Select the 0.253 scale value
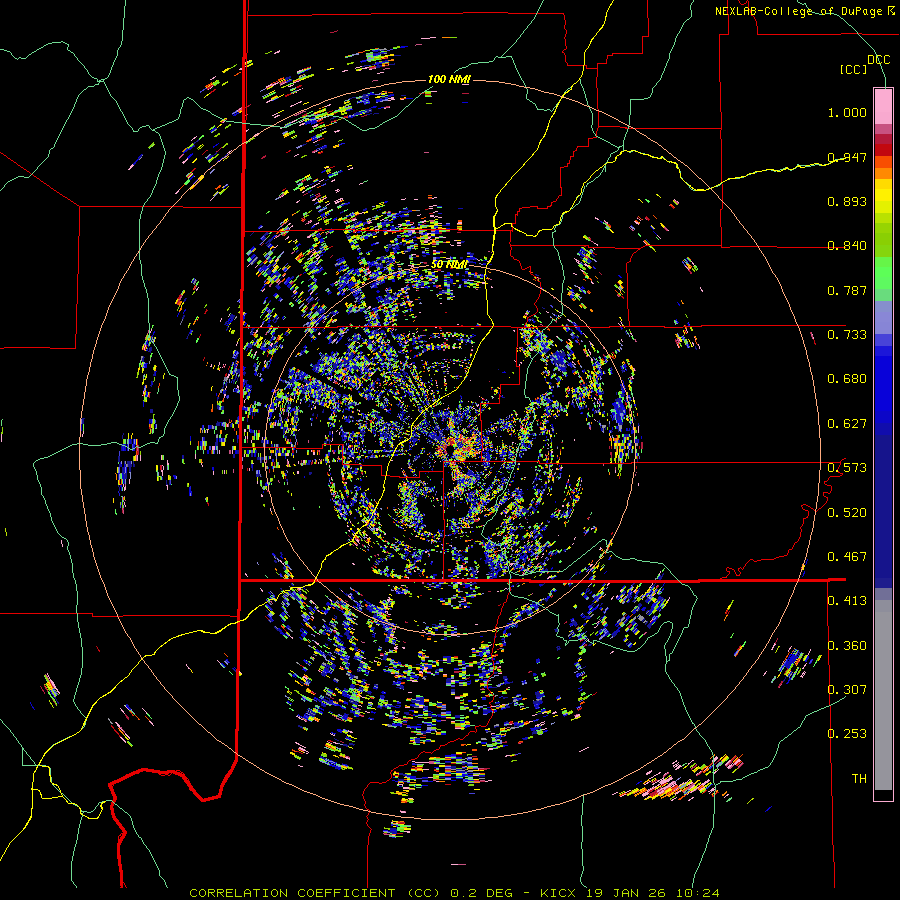This screenshot has width=900, height=900. point(847,734)
